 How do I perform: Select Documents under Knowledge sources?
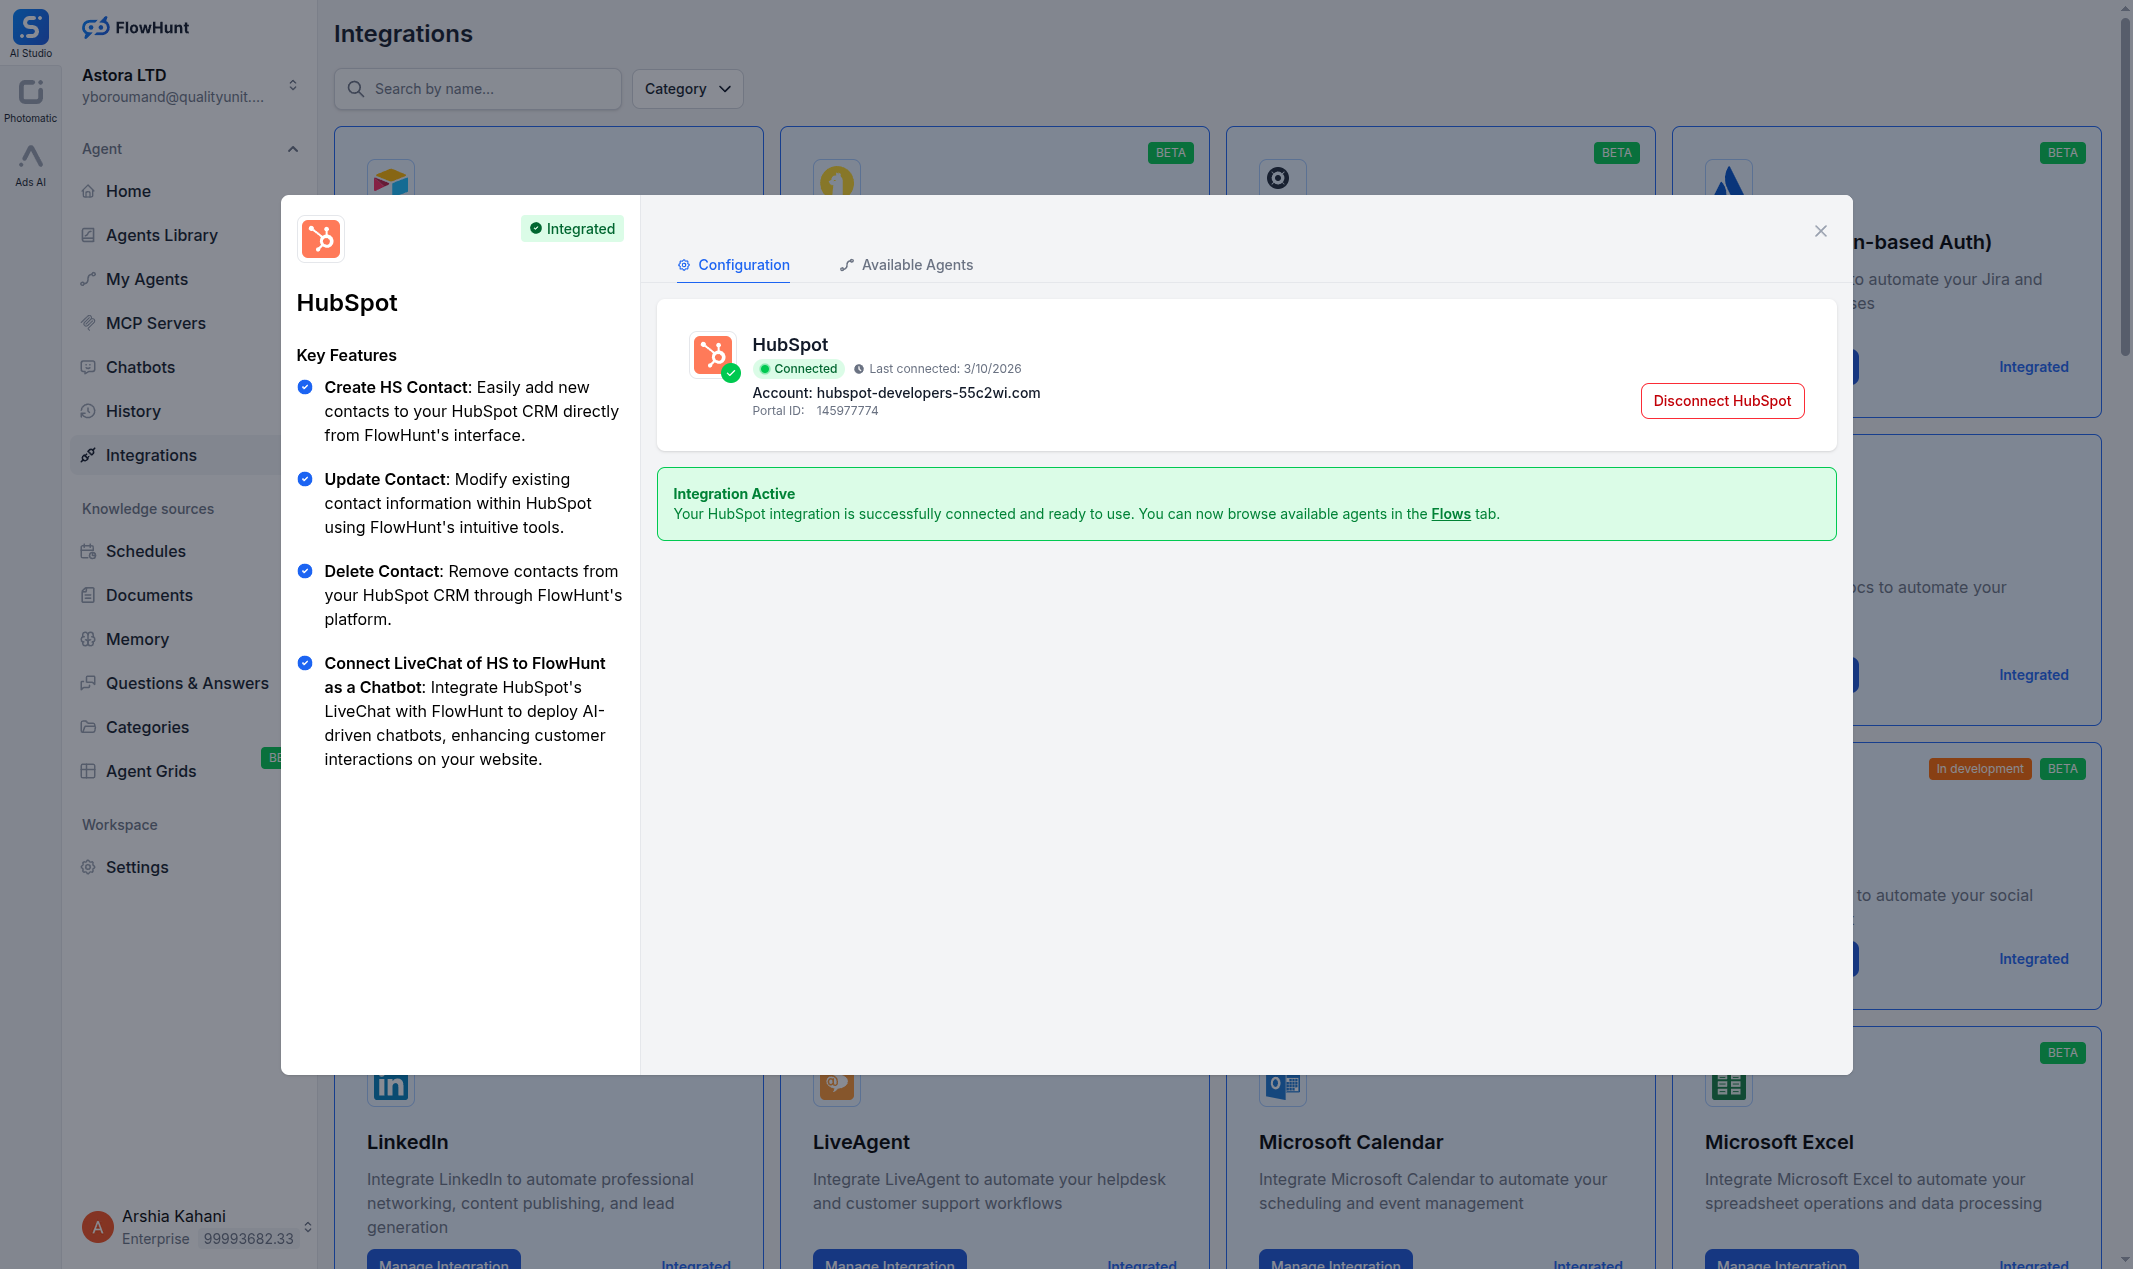tap(149, 595)
